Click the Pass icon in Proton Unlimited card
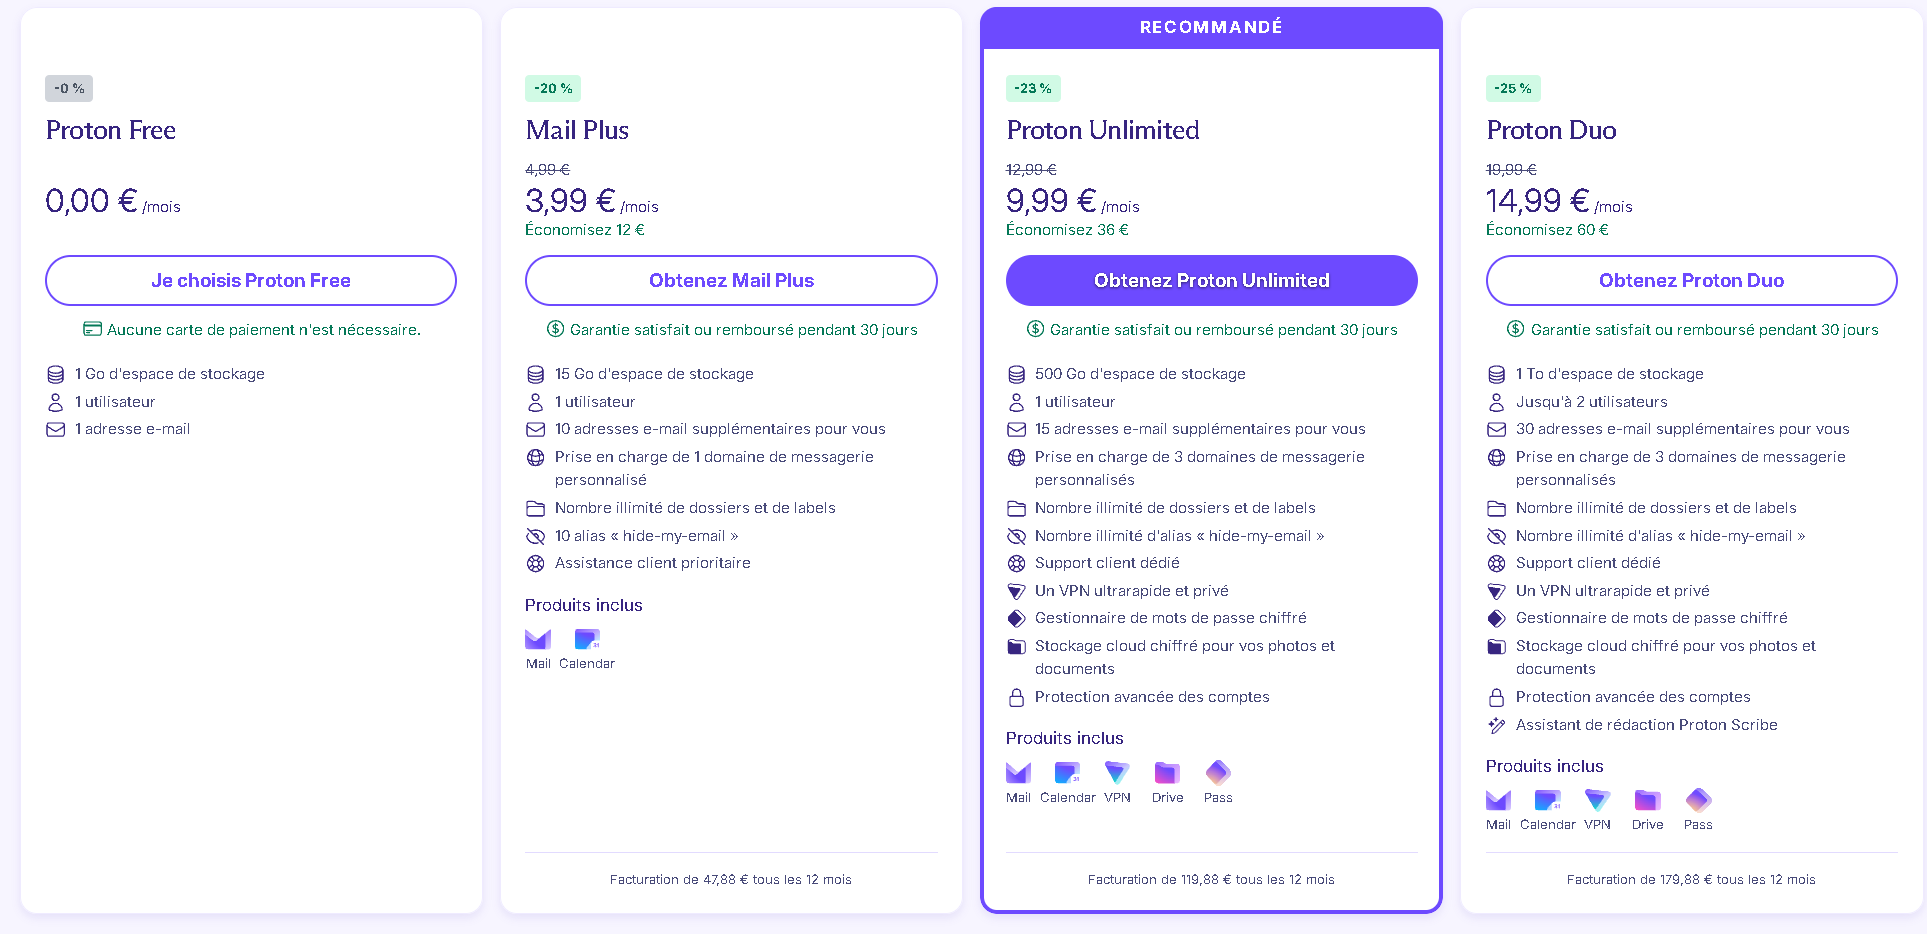Screen dimensions: 1927x934 tap(1218, 772)
